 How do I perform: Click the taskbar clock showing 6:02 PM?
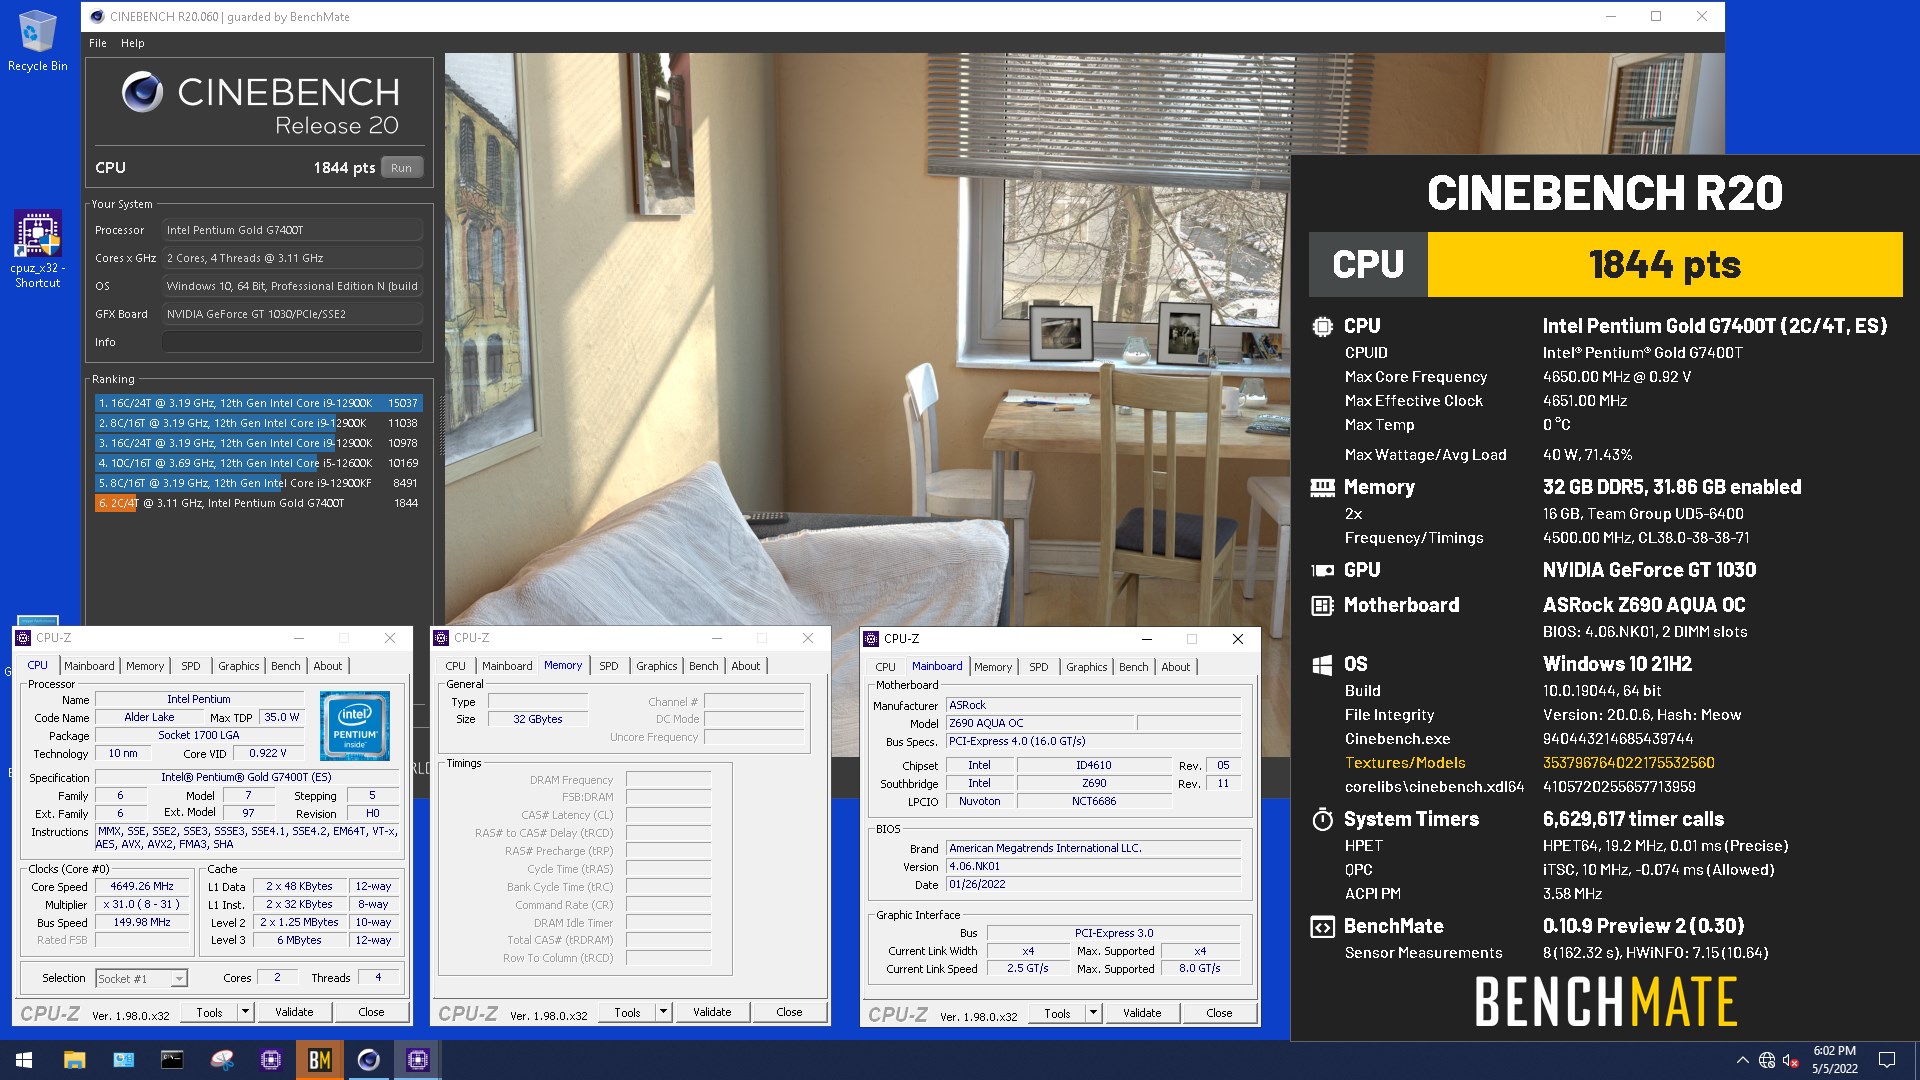coord(1834,1060)
